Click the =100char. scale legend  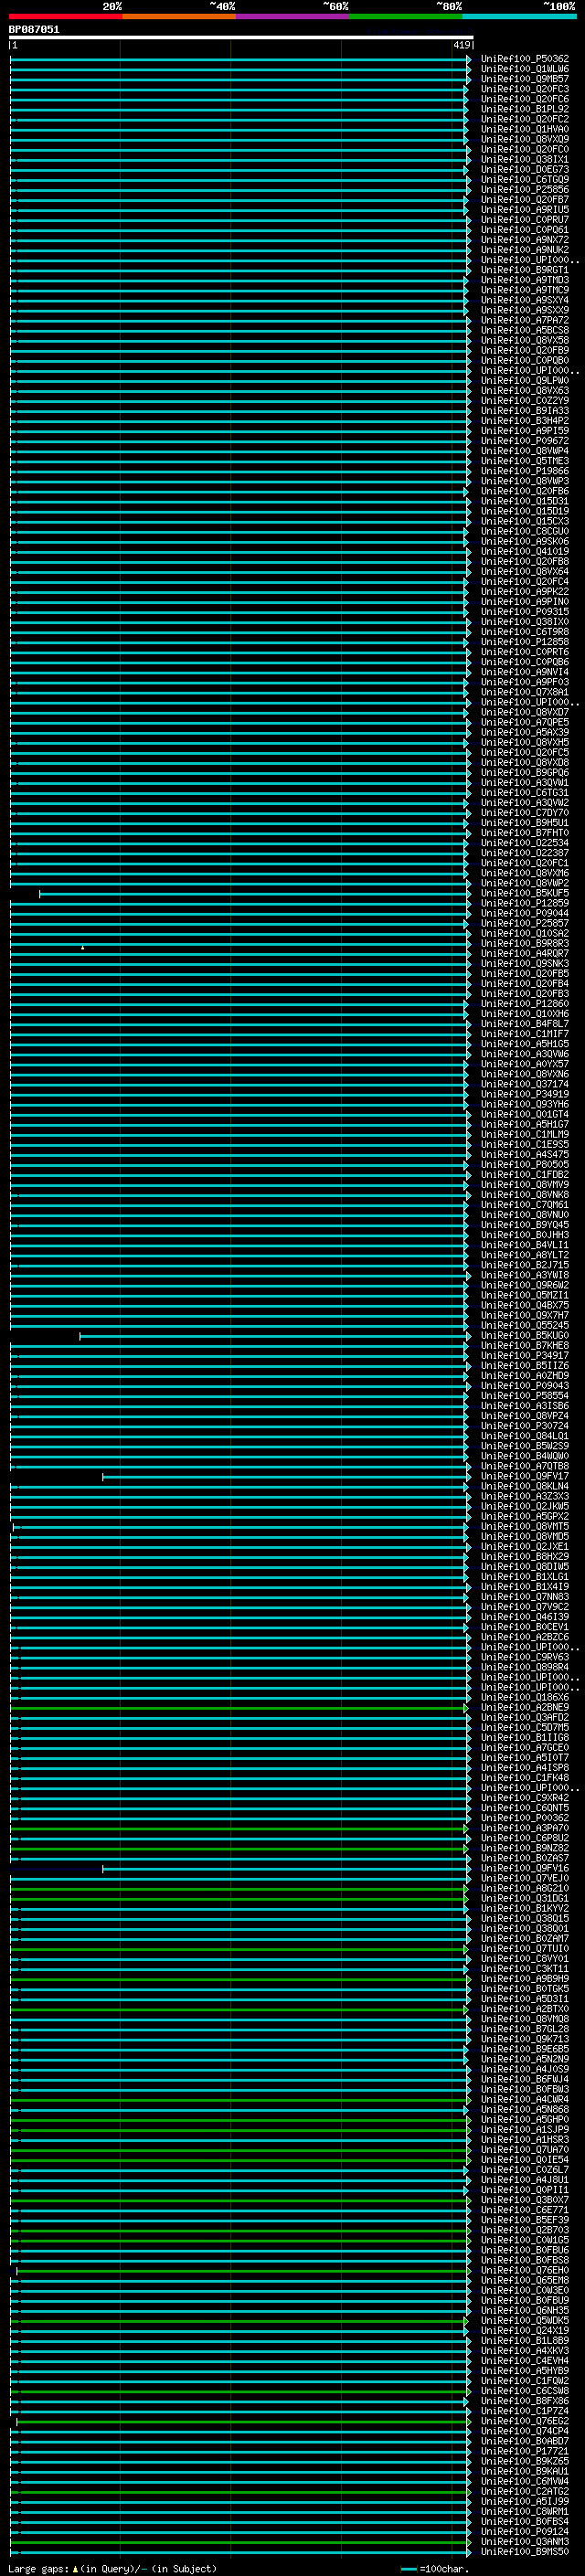(x=434, y=2569)
